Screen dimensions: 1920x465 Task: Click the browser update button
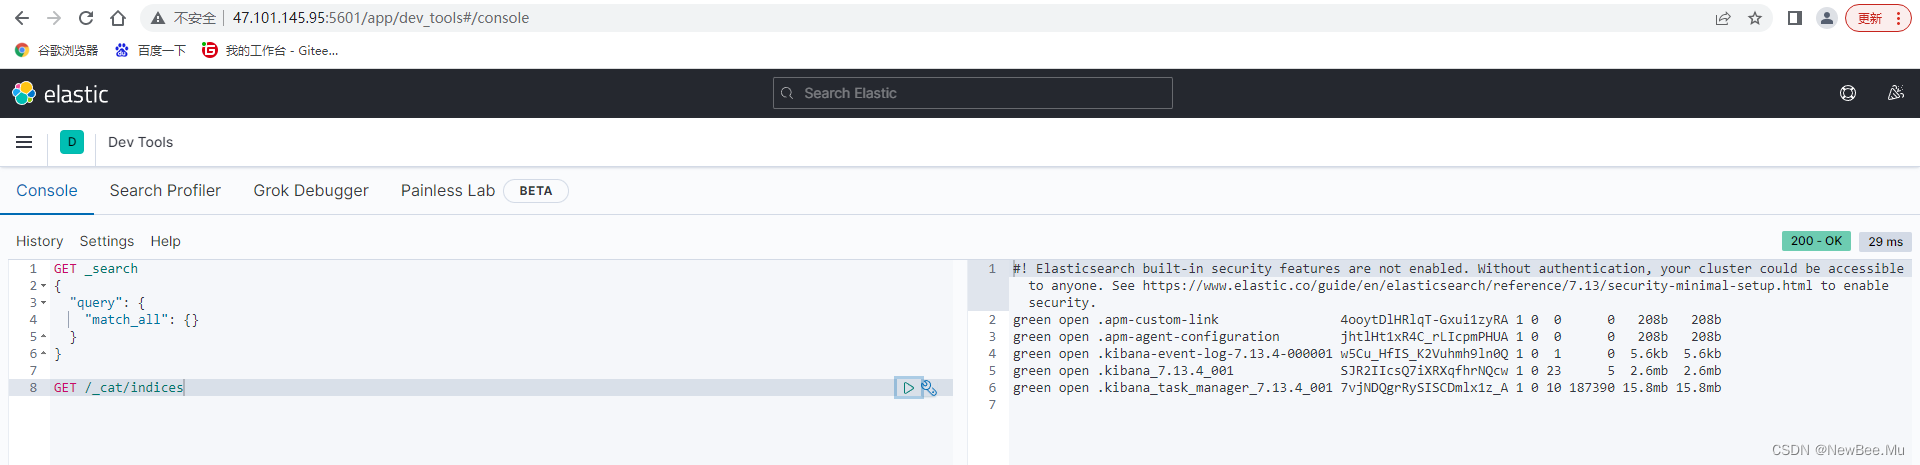[x=1879, y=18]
